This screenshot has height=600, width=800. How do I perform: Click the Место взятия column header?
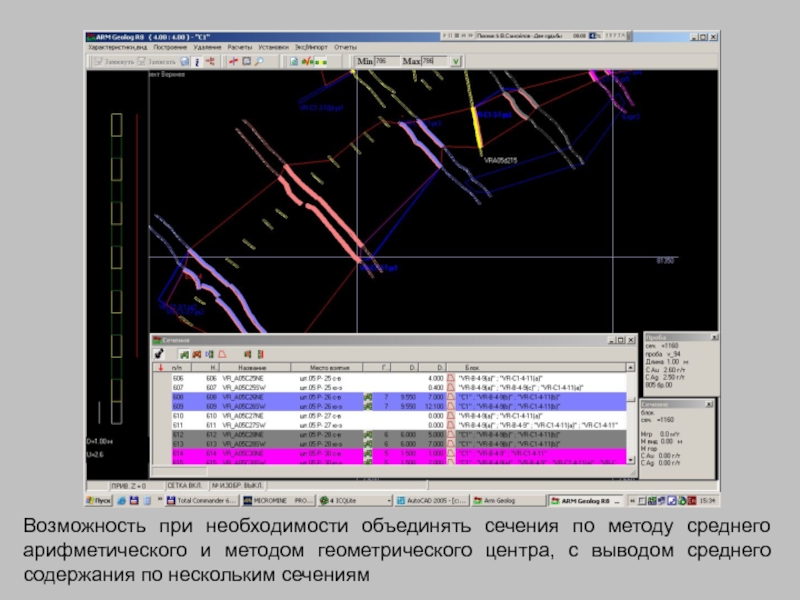pyautogui.click(x=327, y=368)
